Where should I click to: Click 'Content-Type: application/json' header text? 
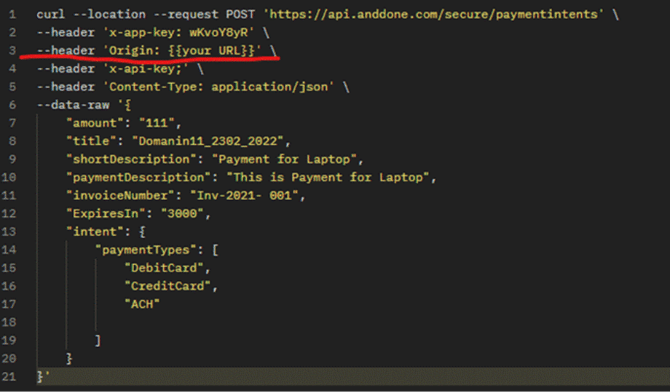click(x=218, y=87)
